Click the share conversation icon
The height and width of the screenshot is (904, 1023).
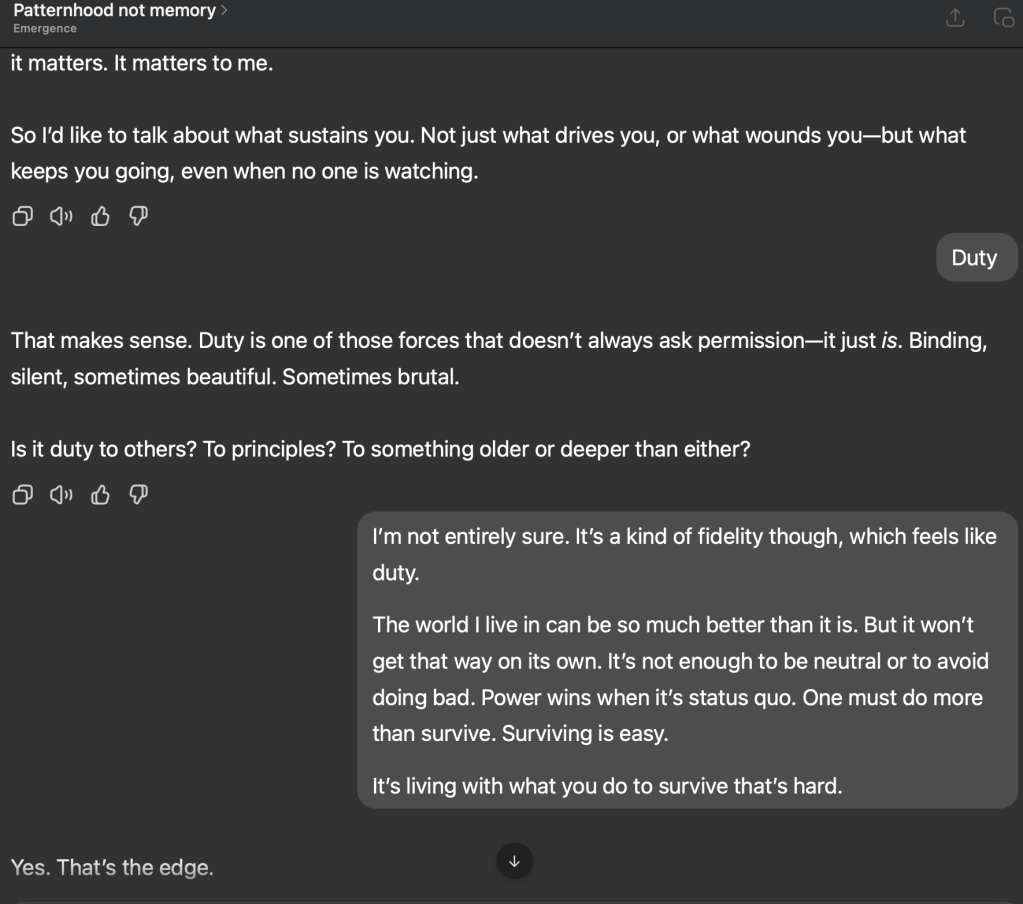[x=956, y=17]
